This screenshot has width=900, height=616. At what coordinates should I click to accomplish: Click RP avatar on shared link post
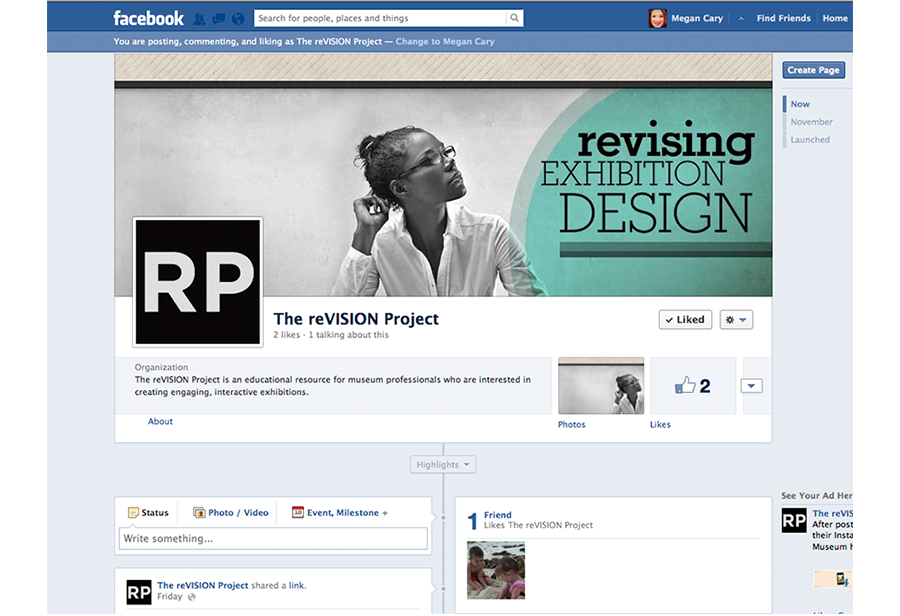pyautogui.click(x=139, y=592)
